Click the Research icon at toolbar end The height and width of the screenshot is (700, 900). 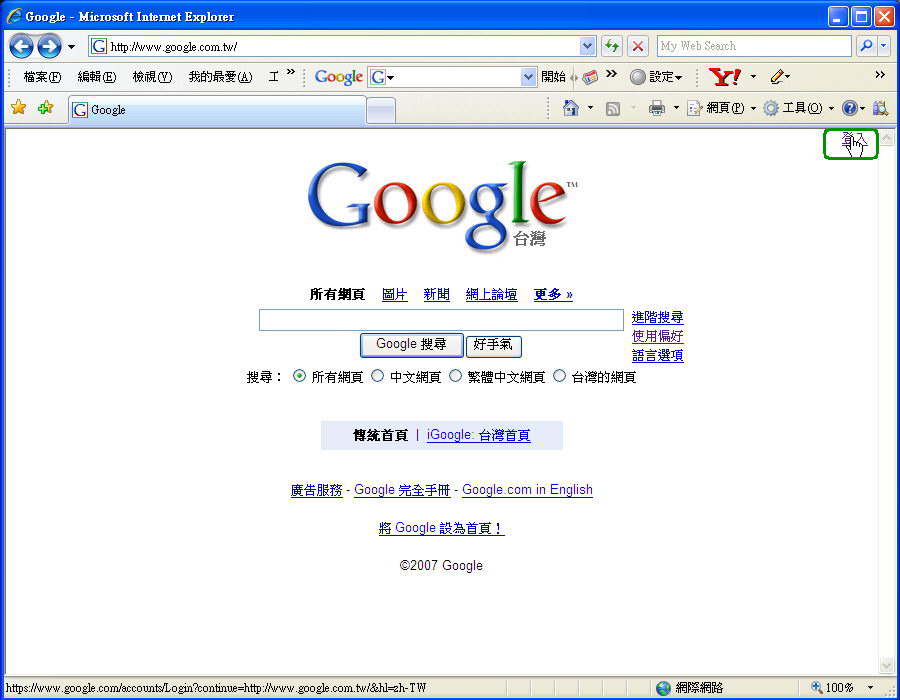(x=880, y=108)
